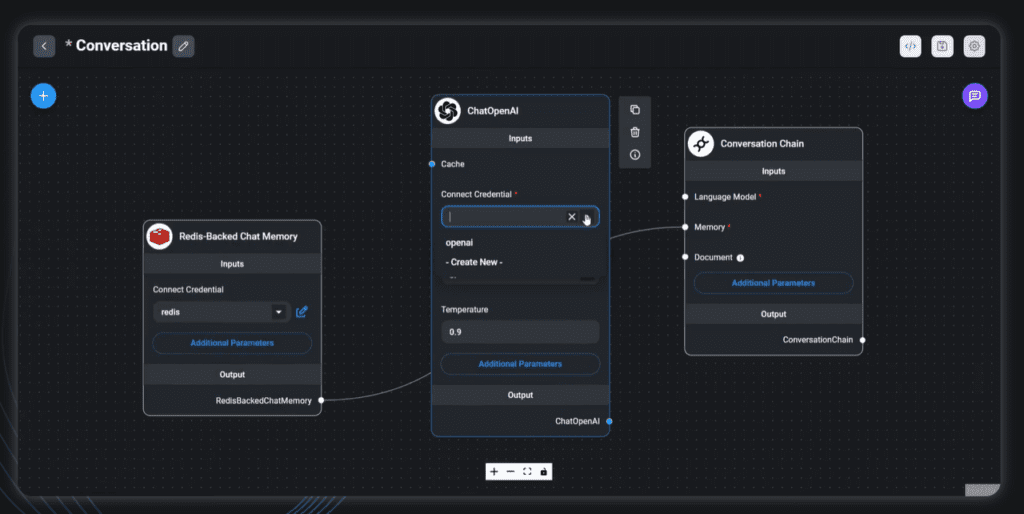
Task: Duplicate the ChatOpenAI node
Action: pos(635,110)
